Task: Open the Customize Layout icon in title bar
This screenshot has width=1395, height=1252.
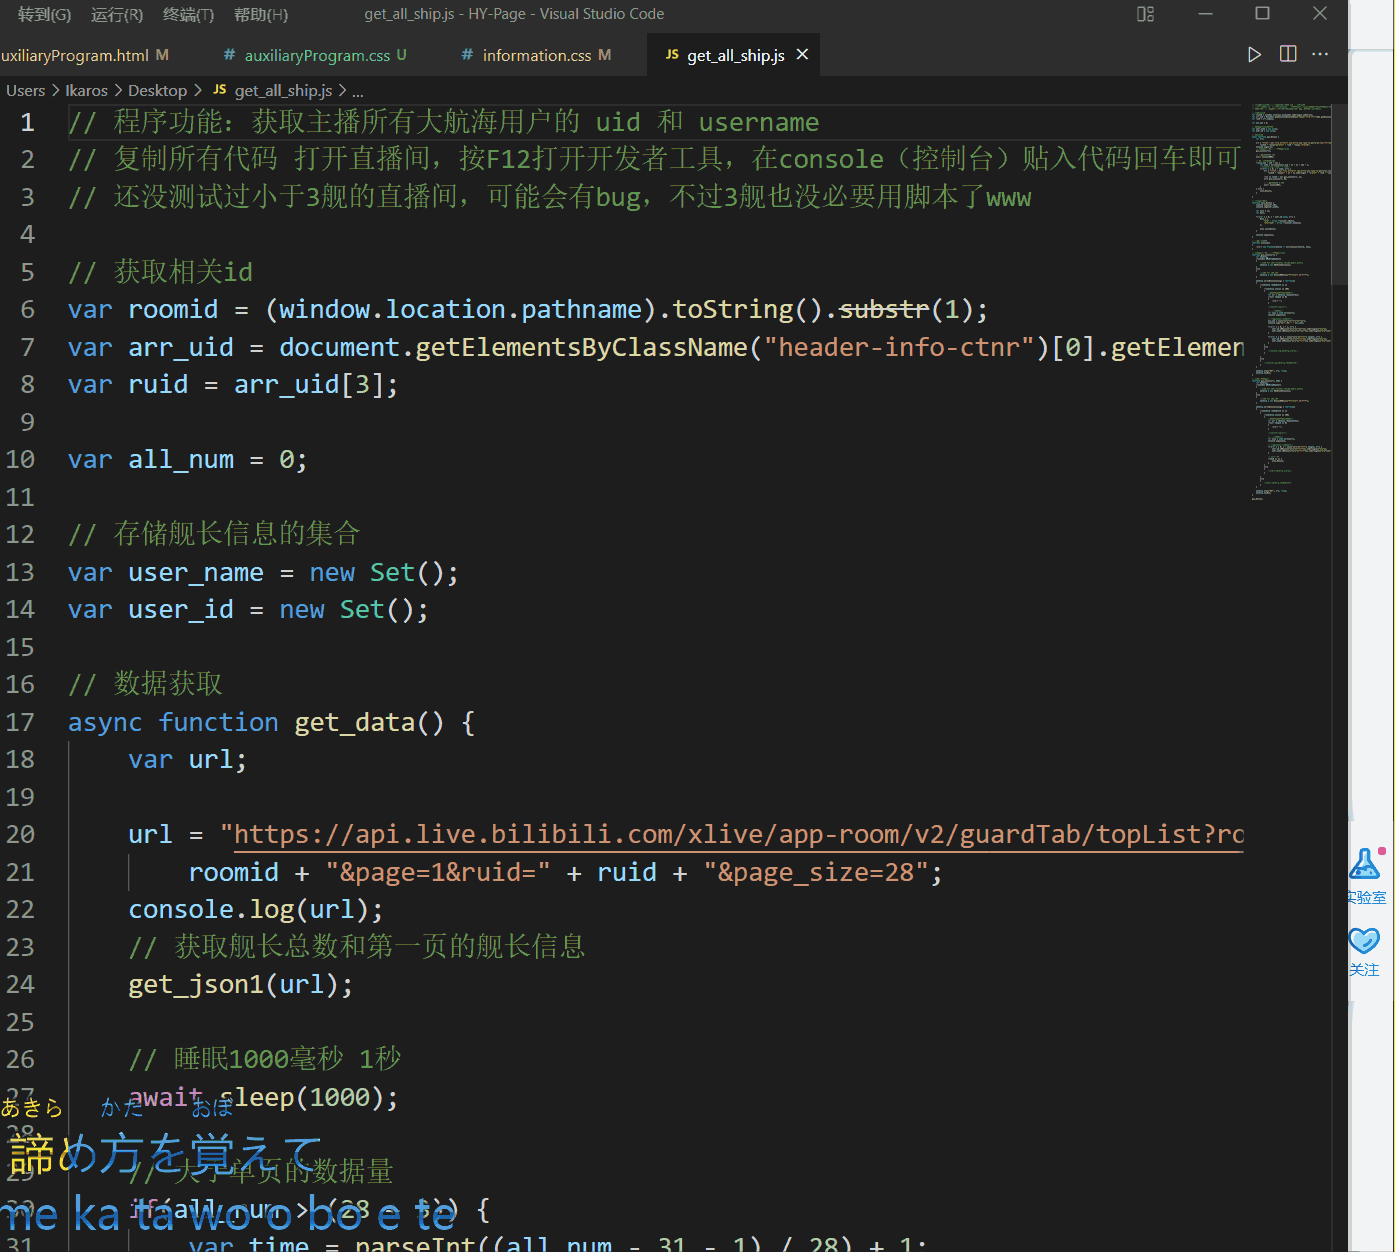Action: coord(1146,14)
